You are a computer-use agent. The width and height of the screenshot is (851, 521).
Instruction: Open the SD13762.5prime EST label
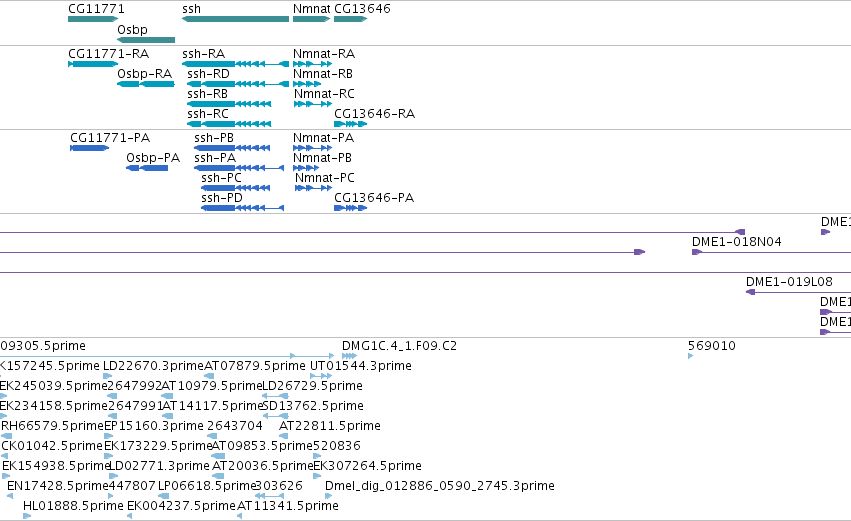[313, 406]
